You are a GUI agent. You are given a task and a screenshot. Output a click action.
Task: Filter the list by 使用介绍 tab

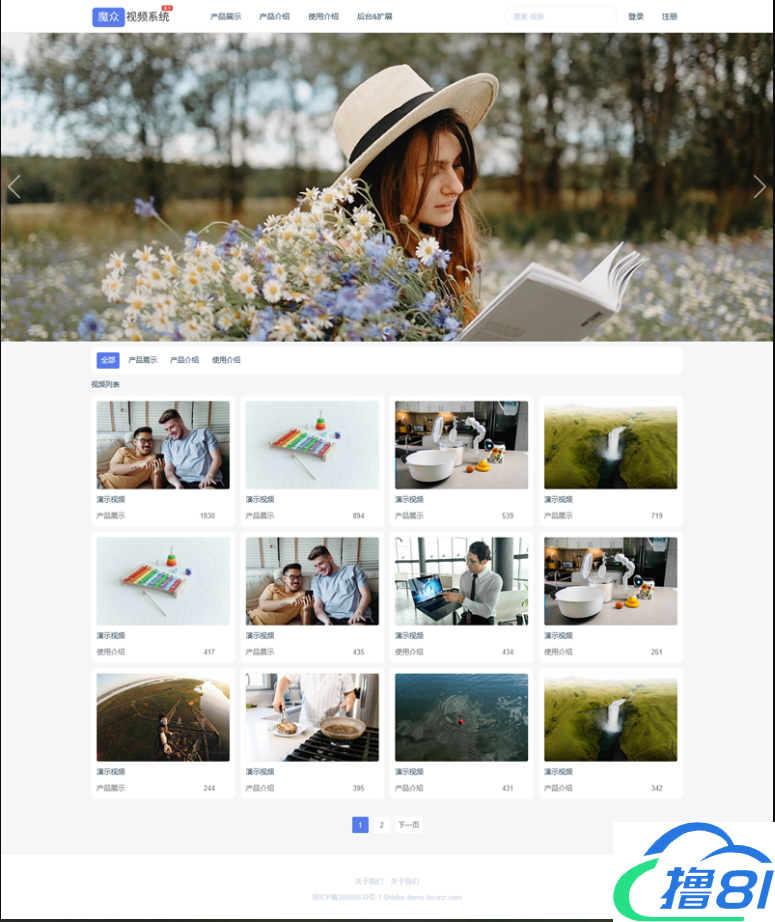point(226,360)
